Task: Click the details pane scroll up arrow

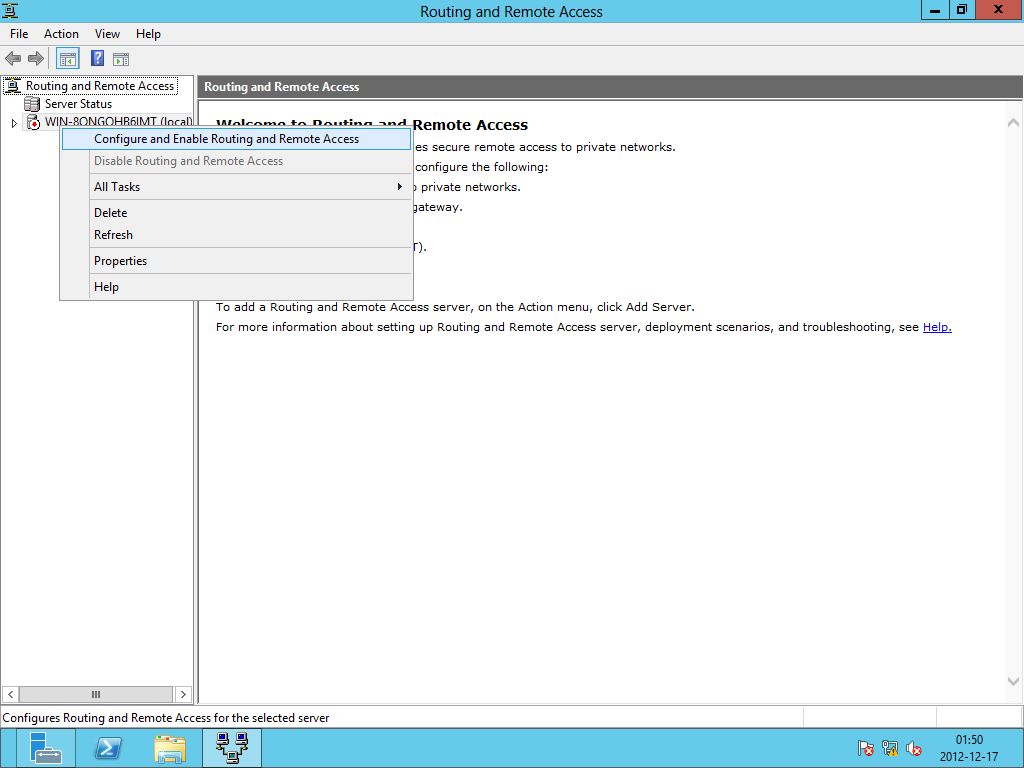Action: (1013, 123)
